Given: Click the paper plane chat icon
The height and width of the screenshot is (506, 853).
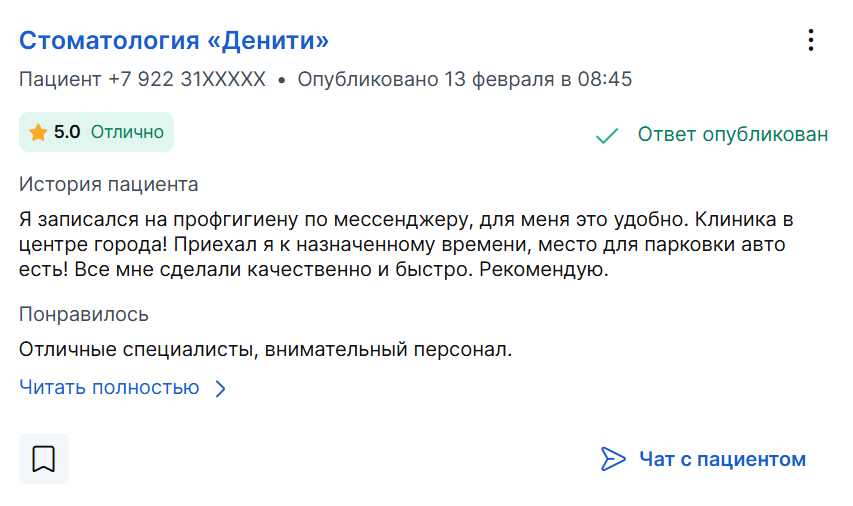Looking at the screenshot, I should (x=613, y=459).
